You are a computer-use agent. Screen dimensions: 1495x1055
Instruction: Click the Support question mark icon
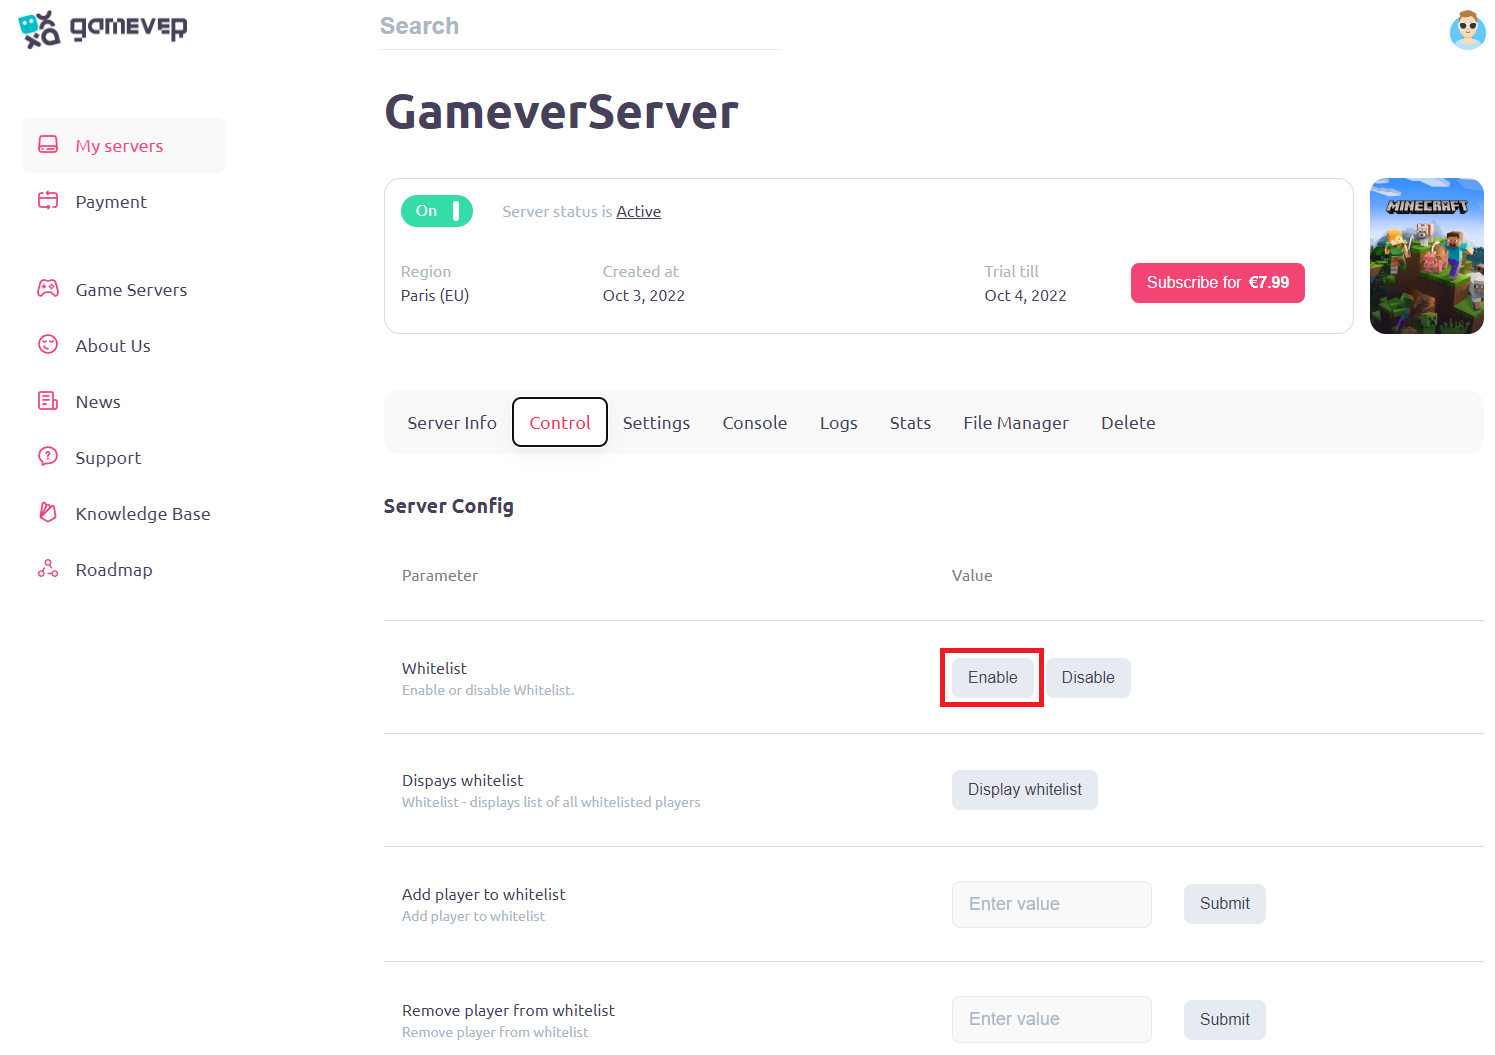[47, 457]
